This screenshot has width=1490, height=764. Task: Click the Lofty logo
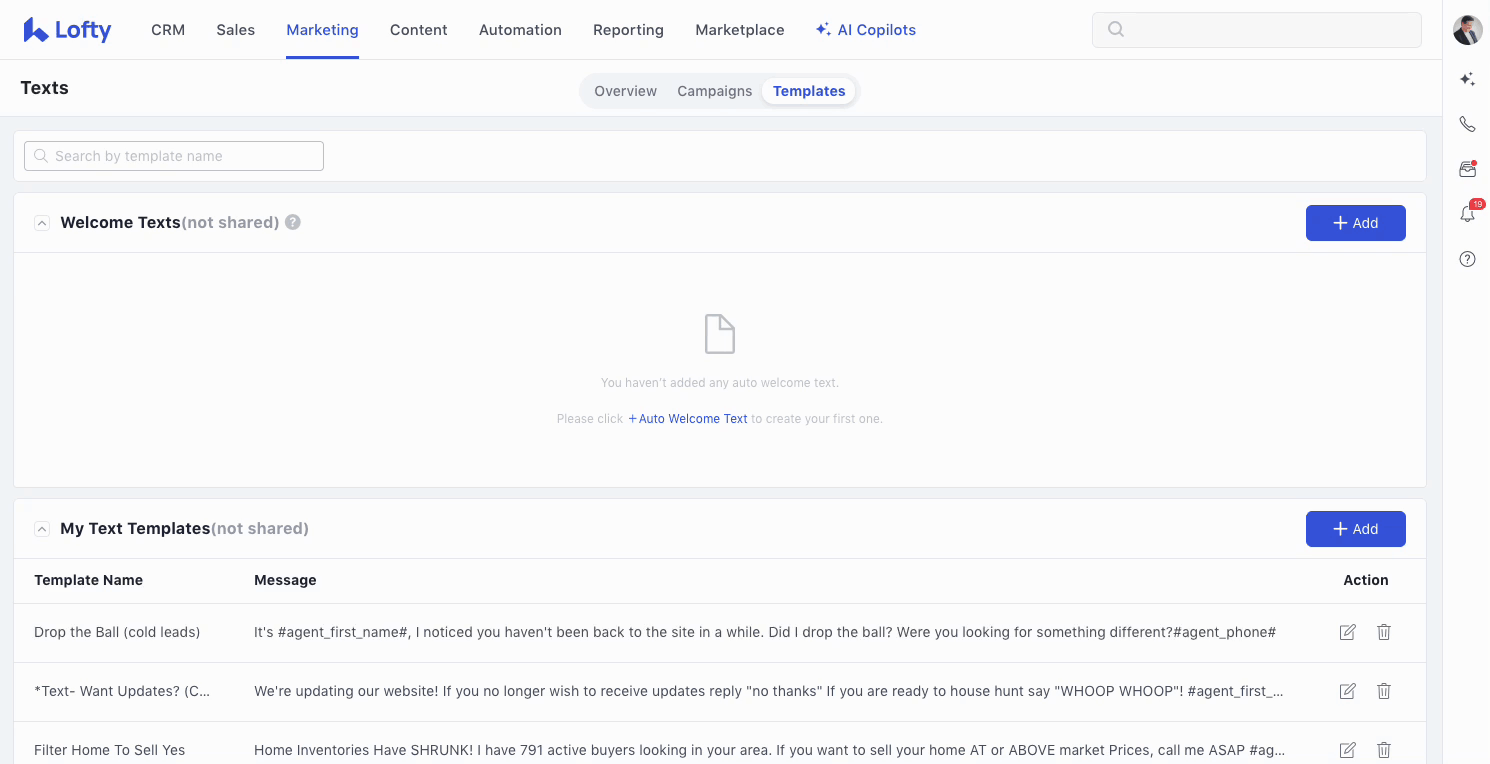[67, 30]
